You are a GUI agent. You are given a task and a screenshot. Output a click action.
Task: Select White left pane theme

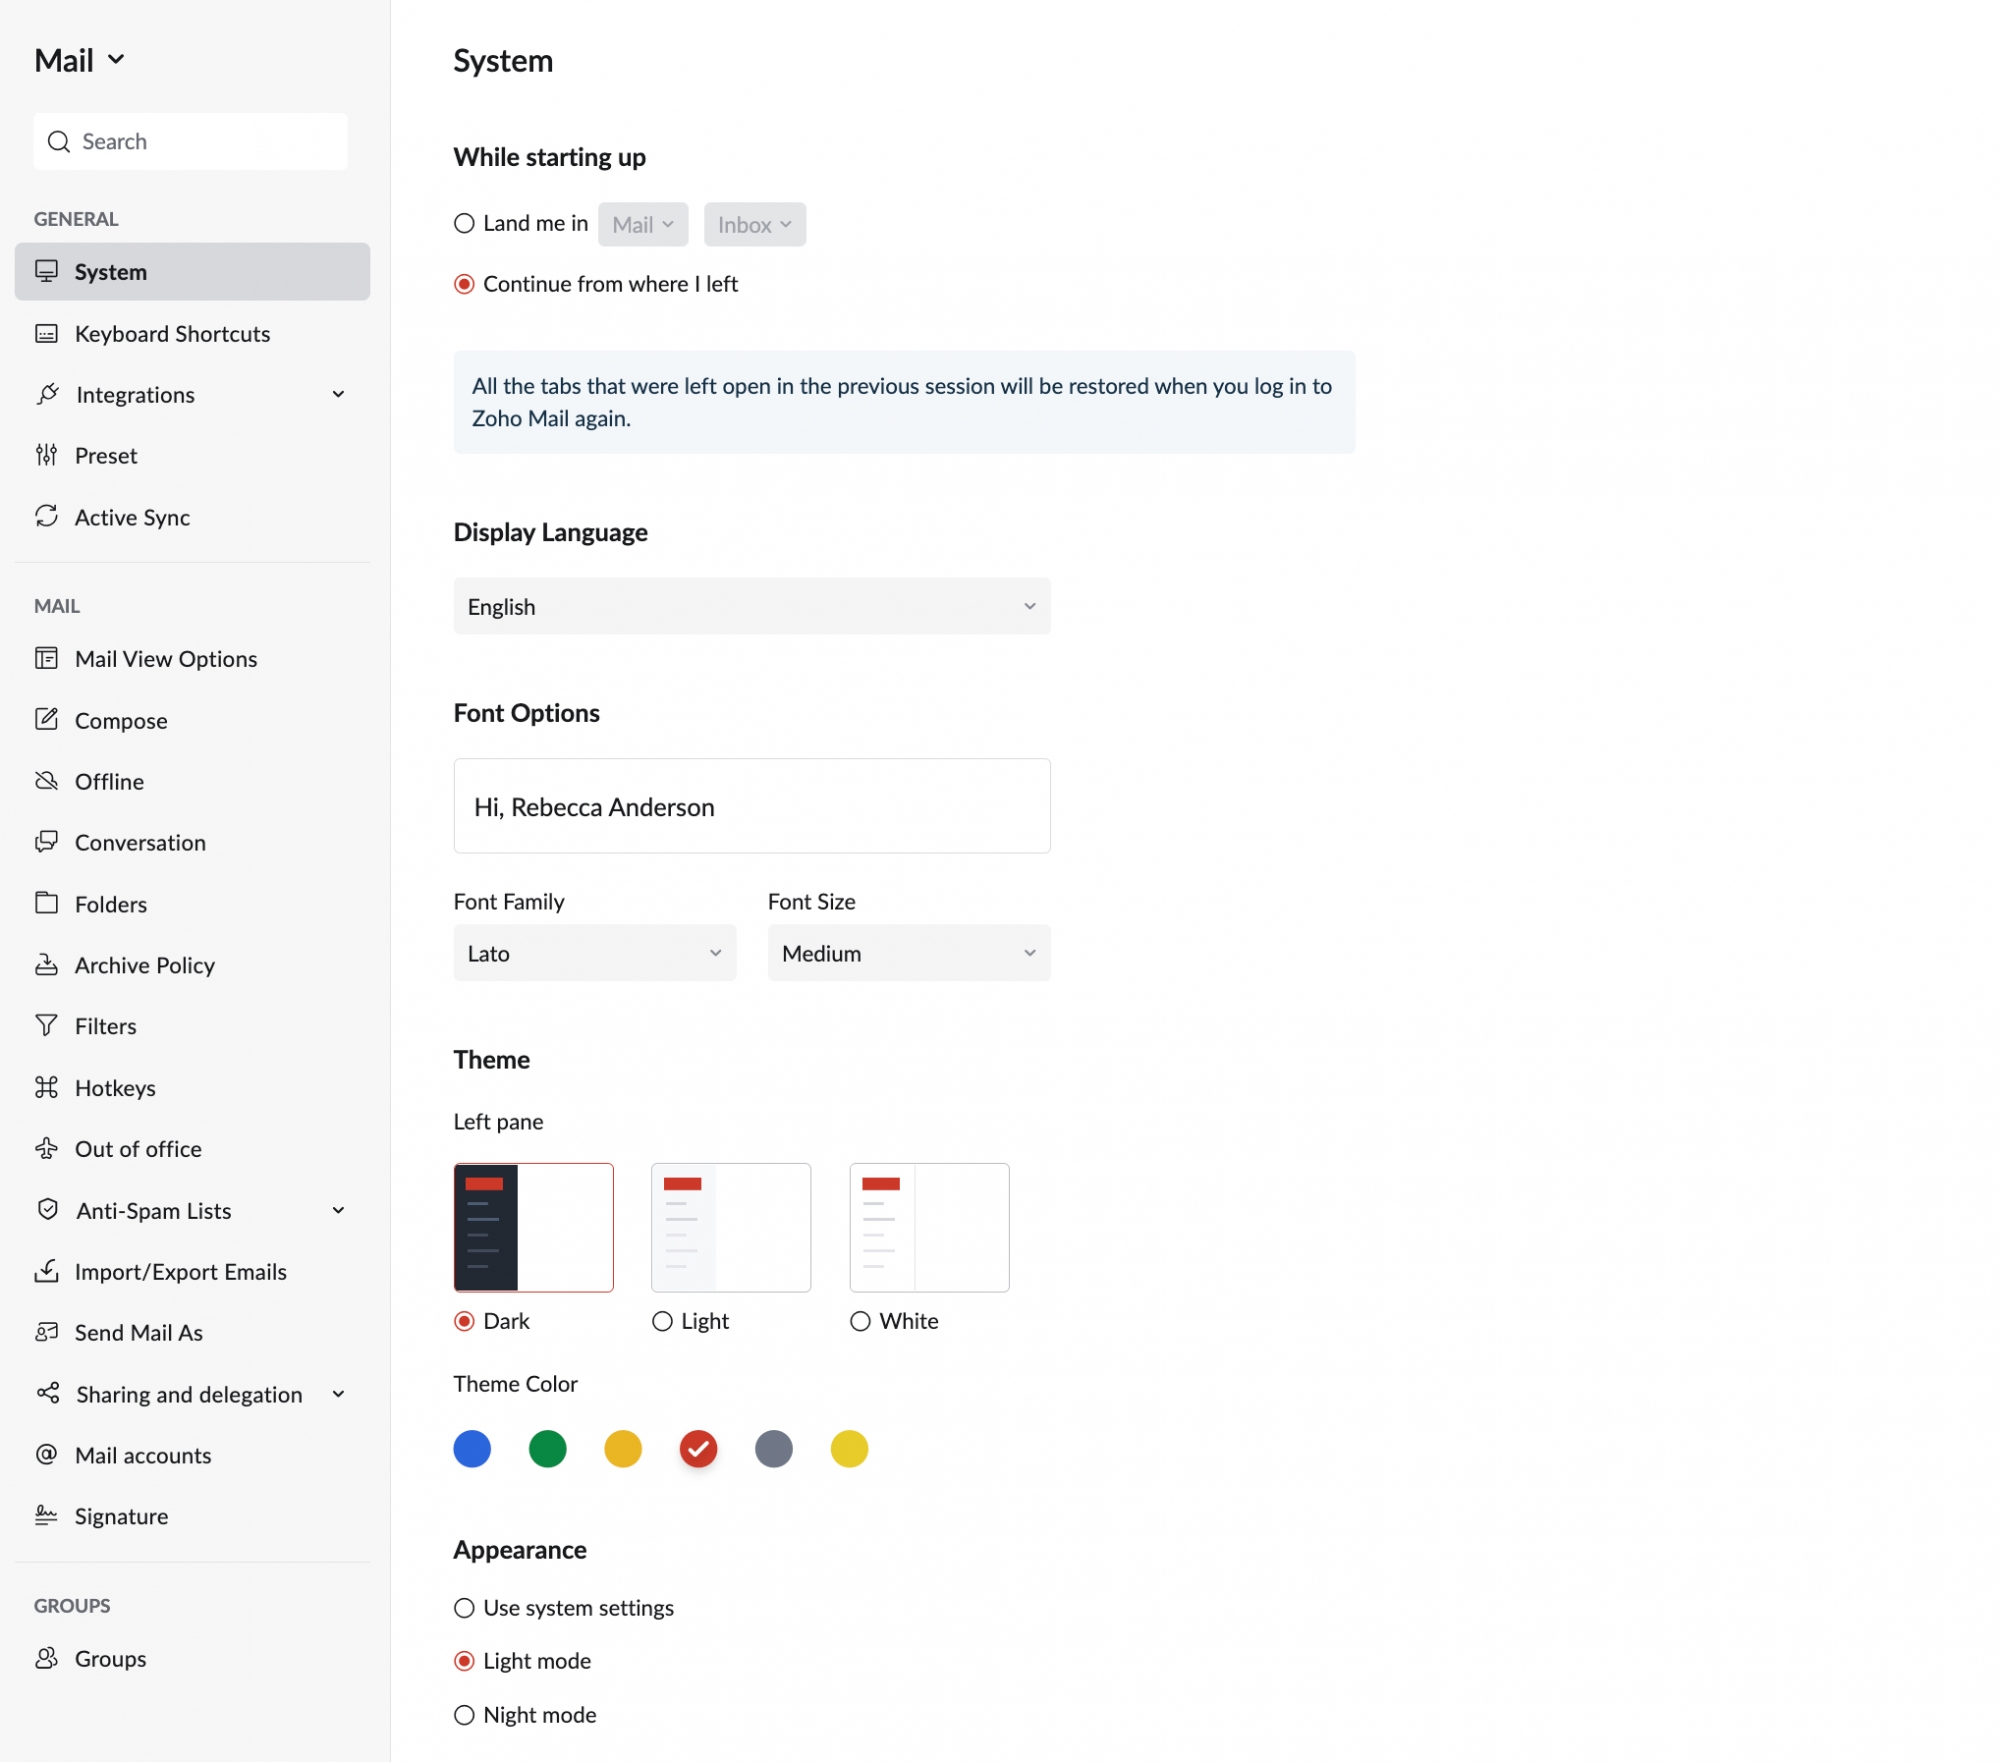click(x=861, y=1320)
